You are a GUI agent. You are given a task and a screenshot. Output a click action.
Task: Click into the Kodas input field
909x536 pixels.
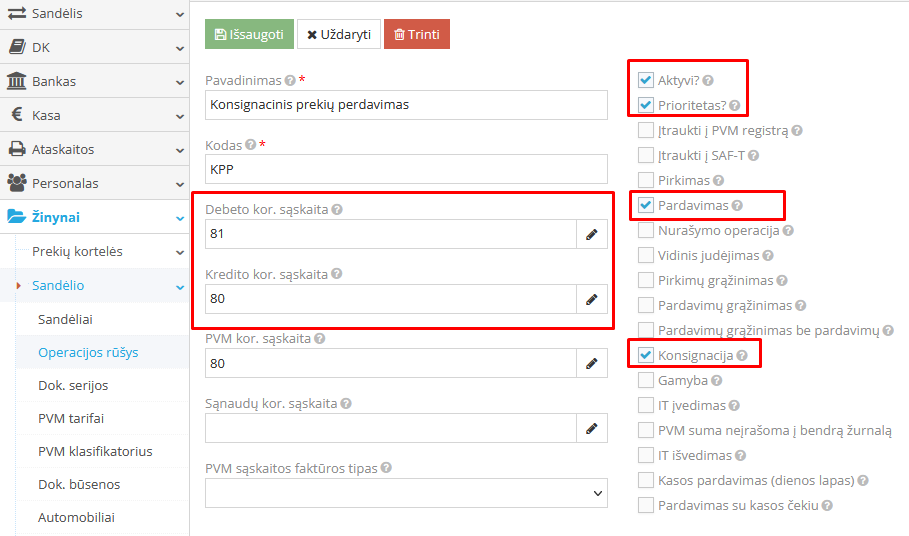(406, 169)
